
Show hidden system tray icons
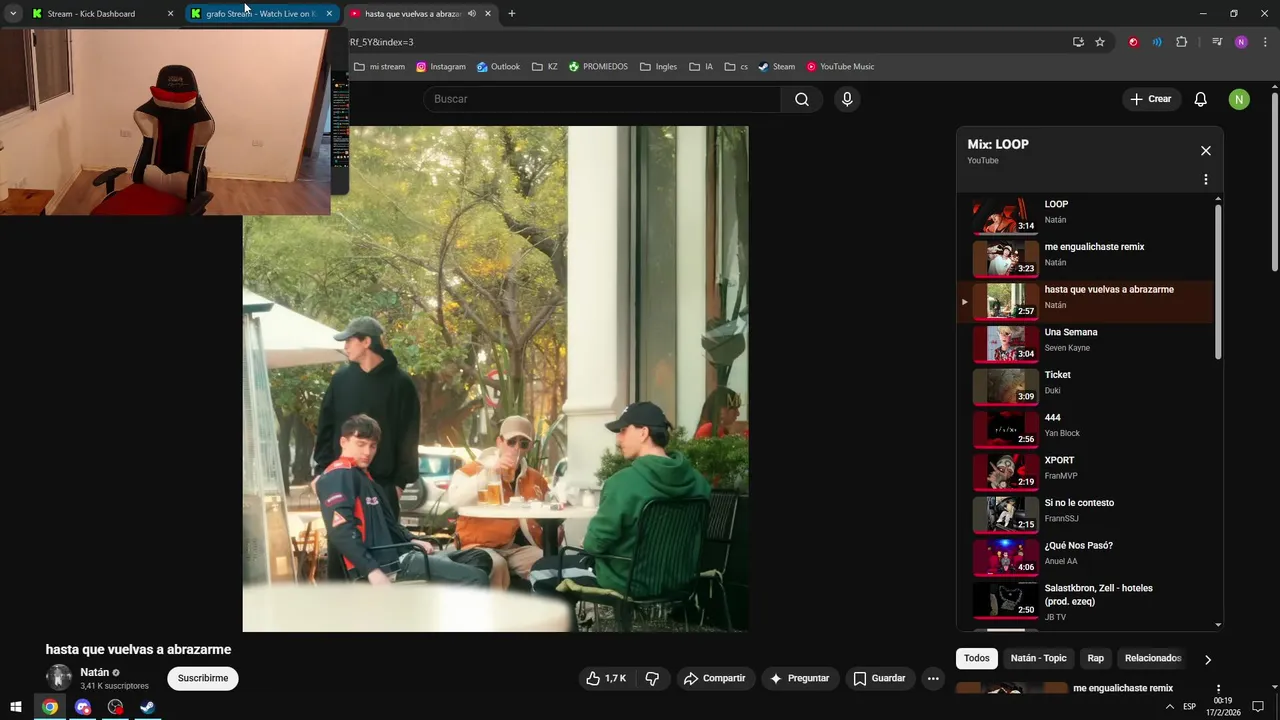click(1170, 707)
